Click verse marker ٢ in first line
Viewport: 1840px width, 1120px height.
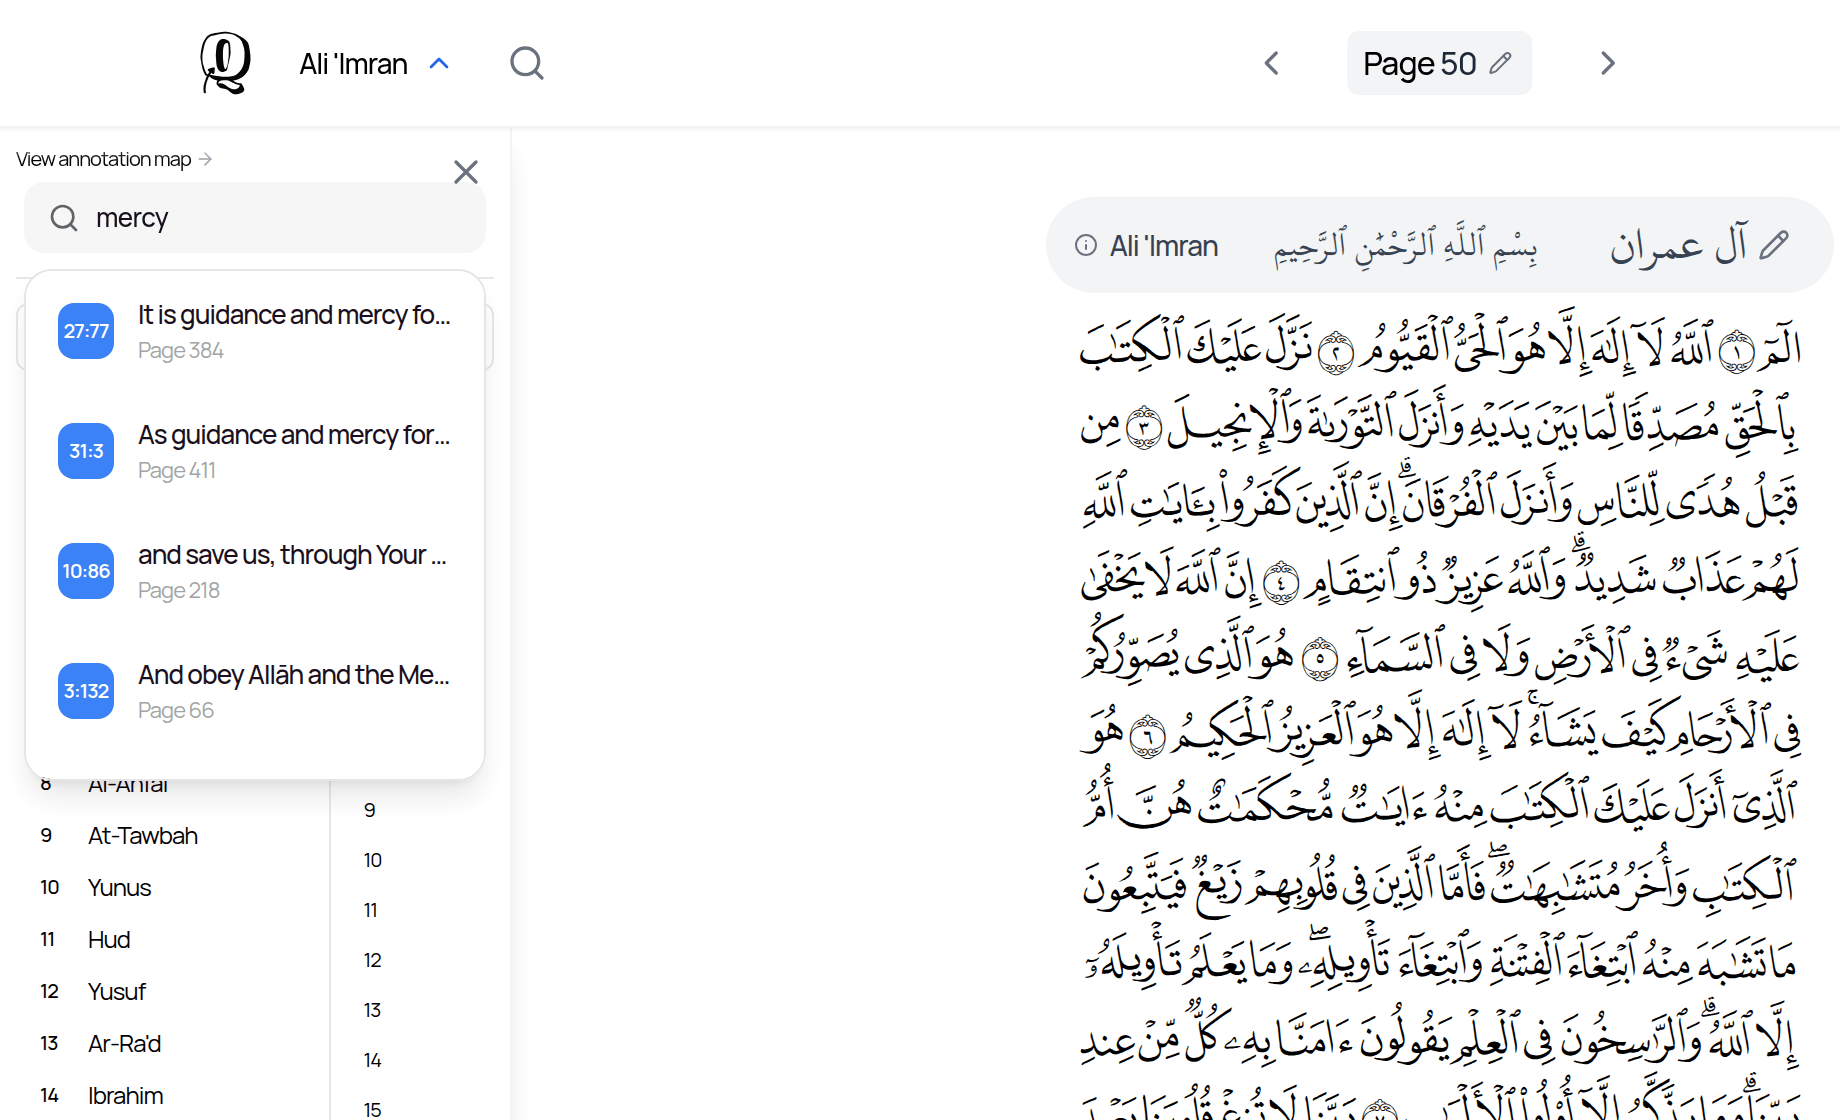tap(1336, 353)
